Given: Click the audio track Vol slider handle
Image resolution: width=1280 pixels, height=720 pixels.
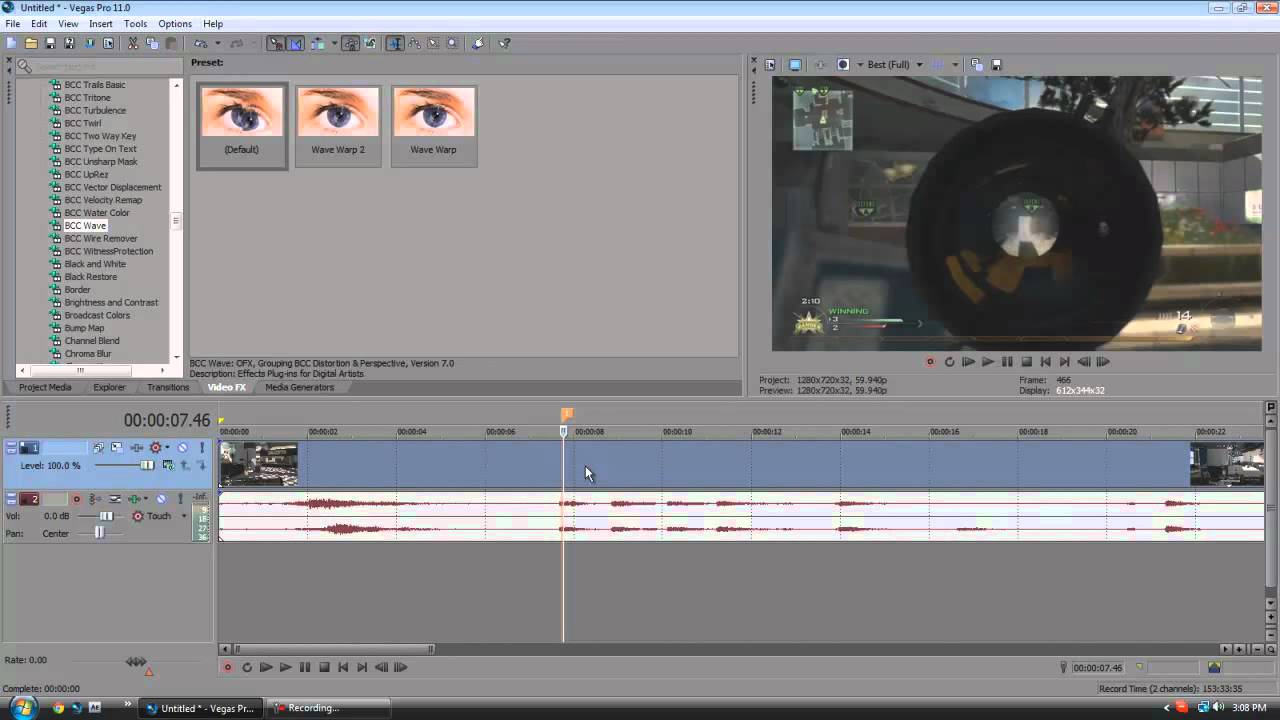Looking at the screenshot, I should point(107,516).
